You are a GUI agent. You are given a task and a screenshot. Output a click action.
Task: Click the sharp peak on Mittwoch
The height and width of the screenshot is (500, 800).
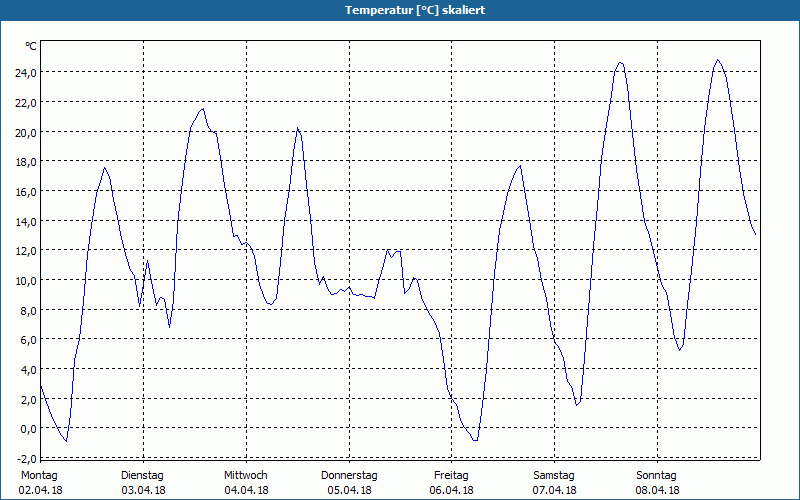point(297,128)
